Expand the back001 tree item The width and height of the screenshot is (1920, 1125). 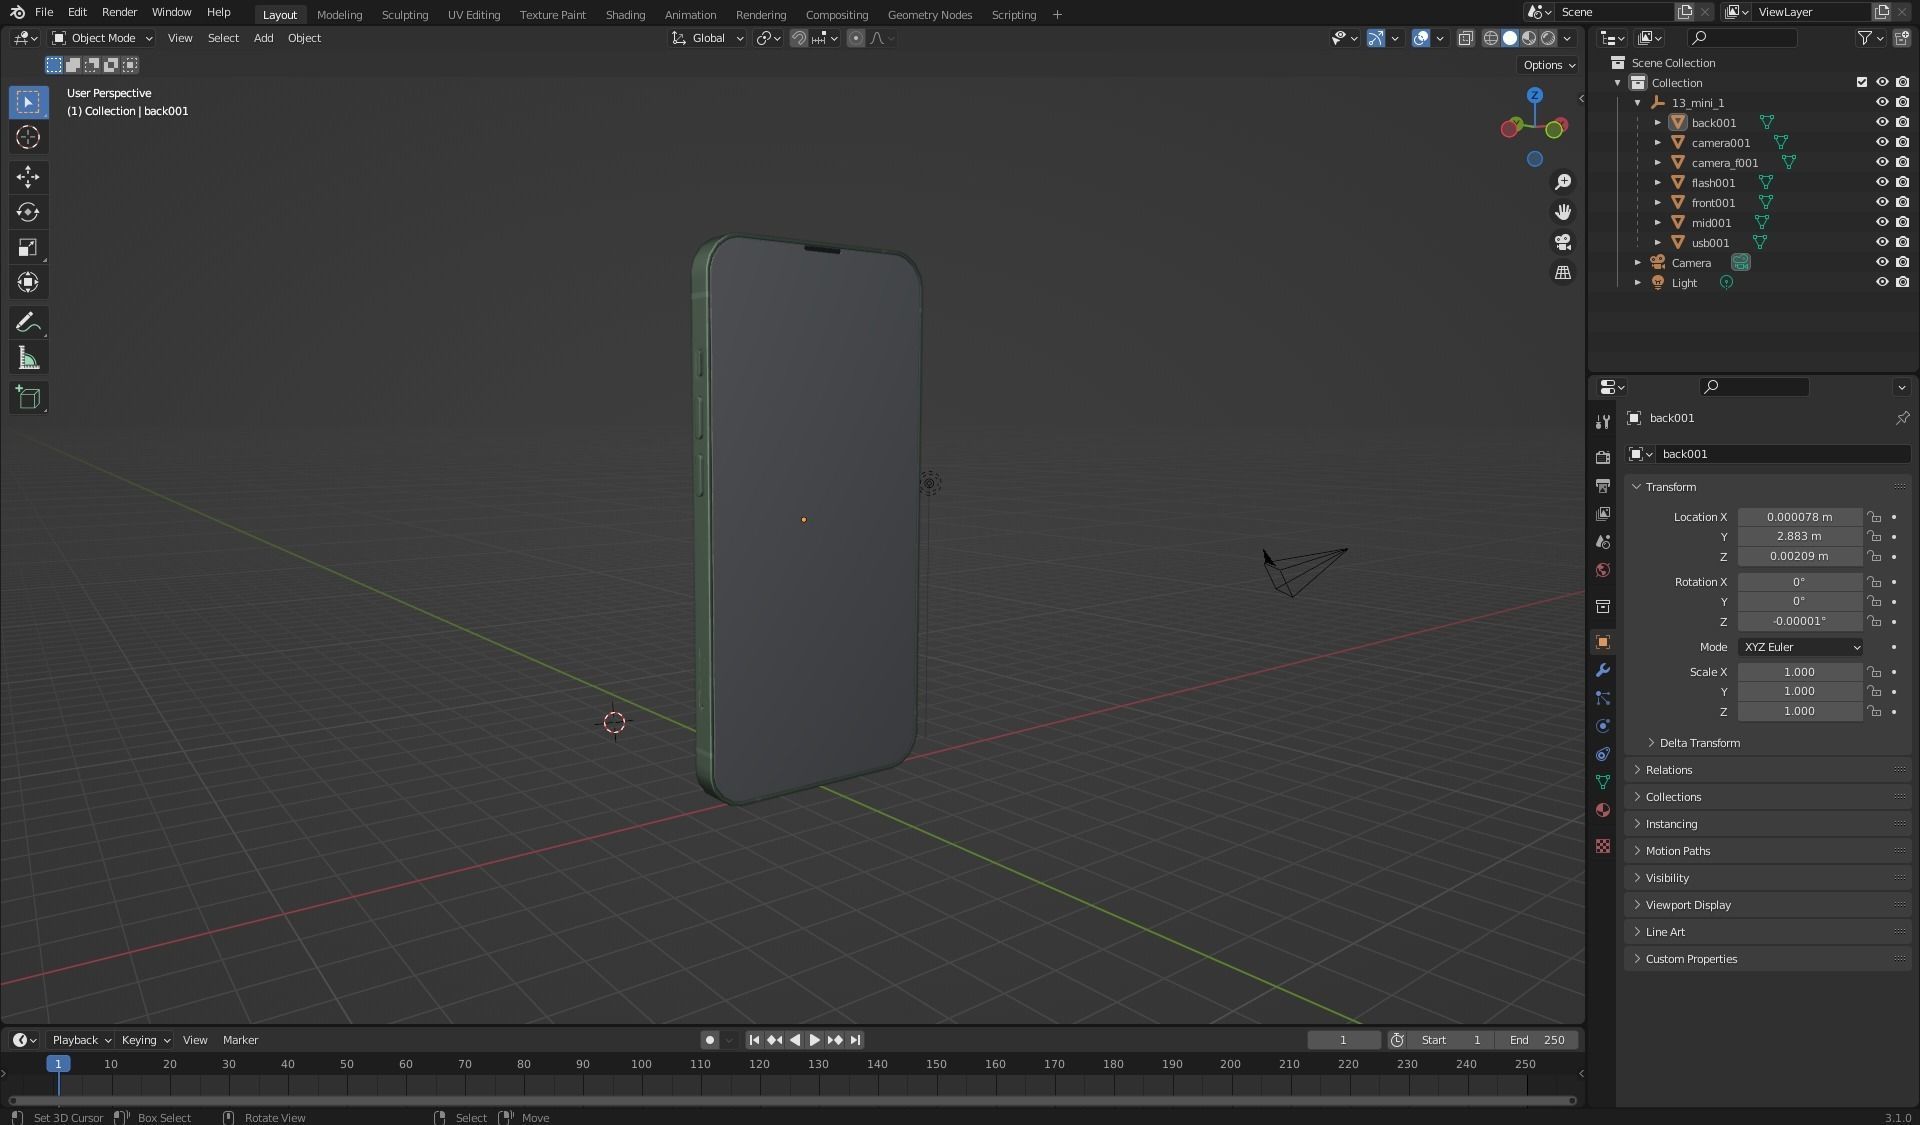point(1657,122)
